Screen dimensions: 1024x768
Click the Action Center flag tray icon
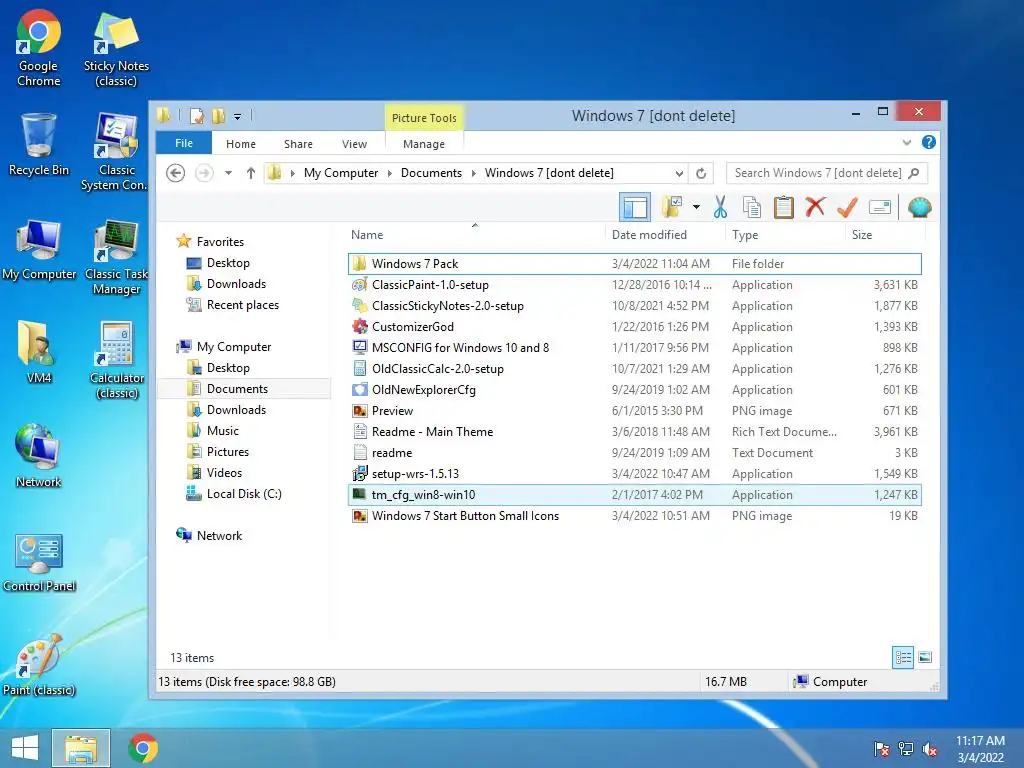click(x=882, y=749)
